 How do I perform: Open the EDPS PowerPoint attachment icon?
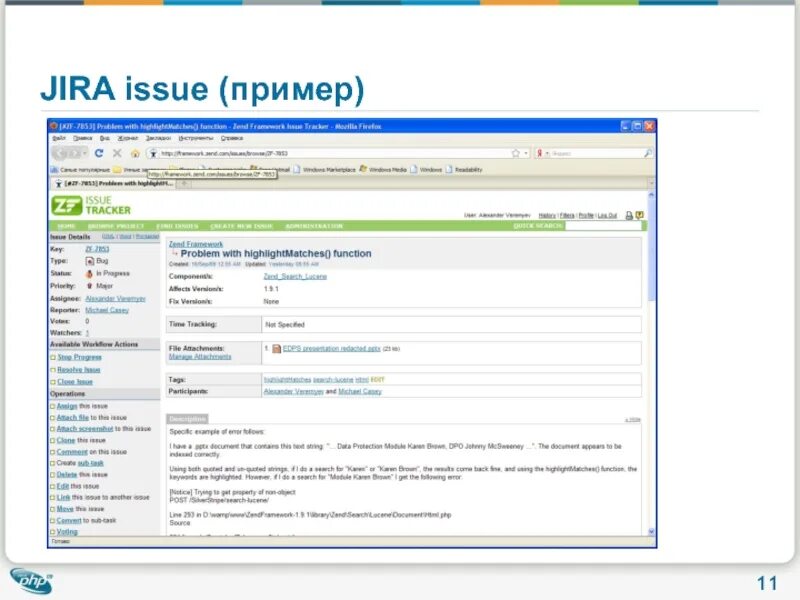click(x=276, y=349)
